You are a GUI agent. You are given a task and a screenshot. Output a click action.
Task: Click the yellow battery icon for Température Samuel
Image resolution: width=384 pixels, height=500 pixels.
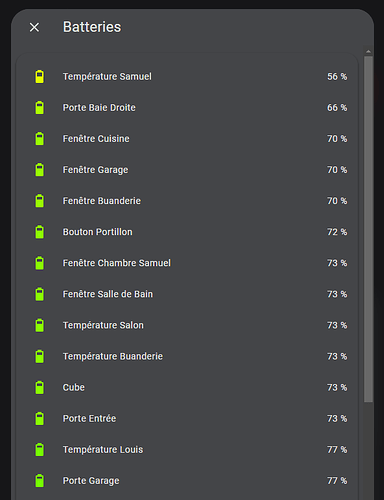point(39,76)
